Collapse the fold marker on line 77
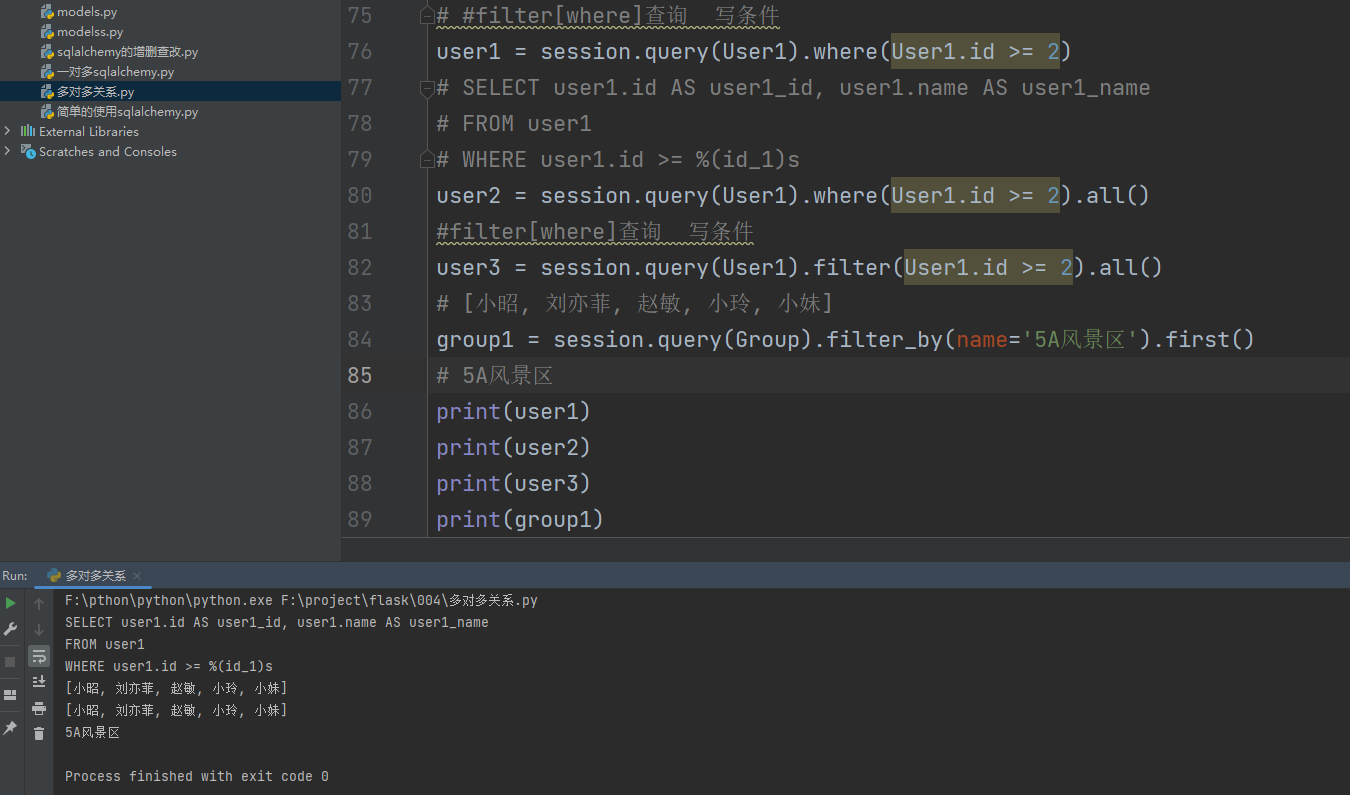Screen dimensions: 1350x795 (427, 88)
